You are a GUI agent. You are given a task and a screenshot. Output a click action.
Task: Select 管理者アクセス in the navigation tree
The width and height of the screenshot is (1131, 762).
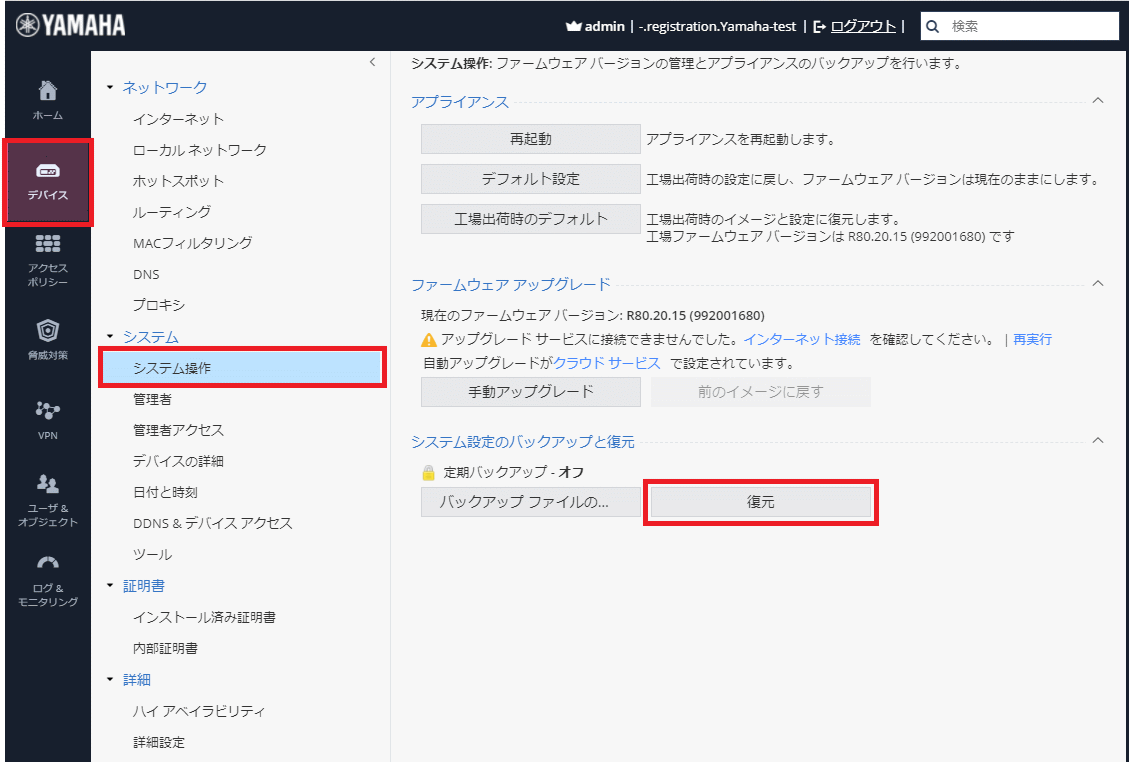[x=178, y=430]
